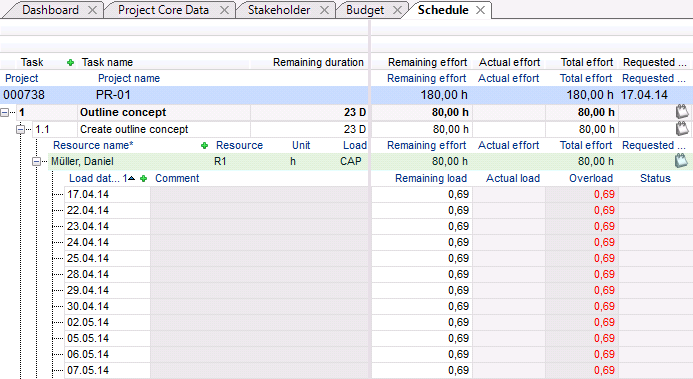Open the clipboard icon in Müller, Daniel row
The image size is (693, 379).
[x=681, y=161]
